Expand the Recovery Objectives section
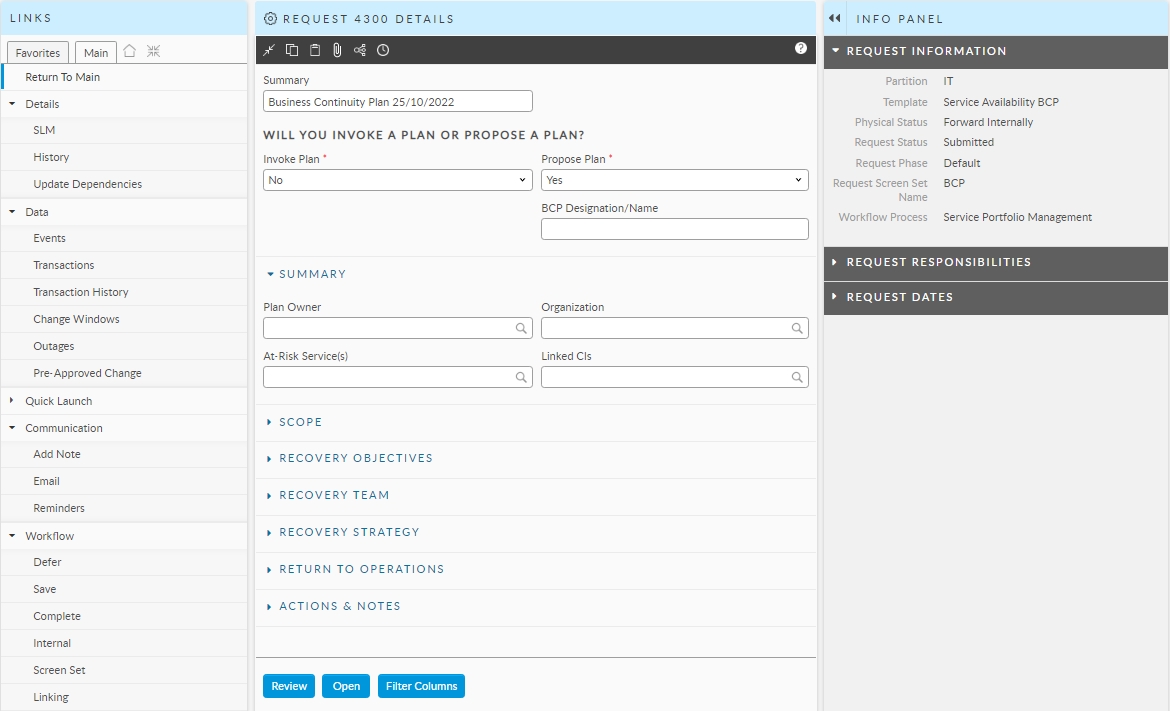 click(x=355, y=458)
